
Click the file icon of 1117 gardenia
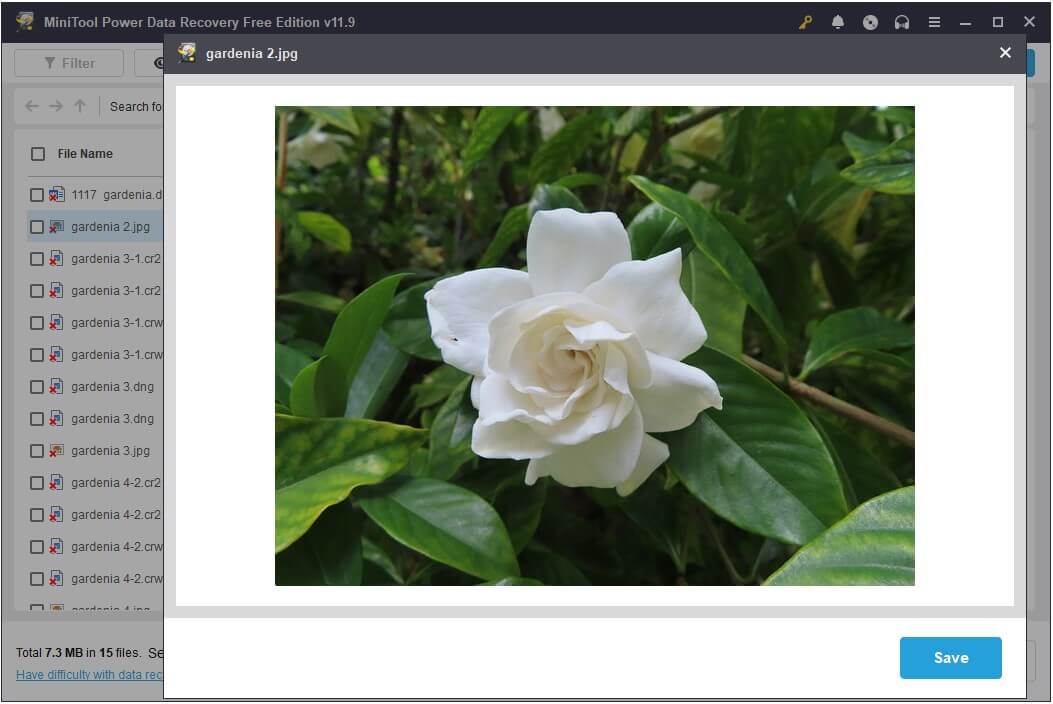(56, 195)
